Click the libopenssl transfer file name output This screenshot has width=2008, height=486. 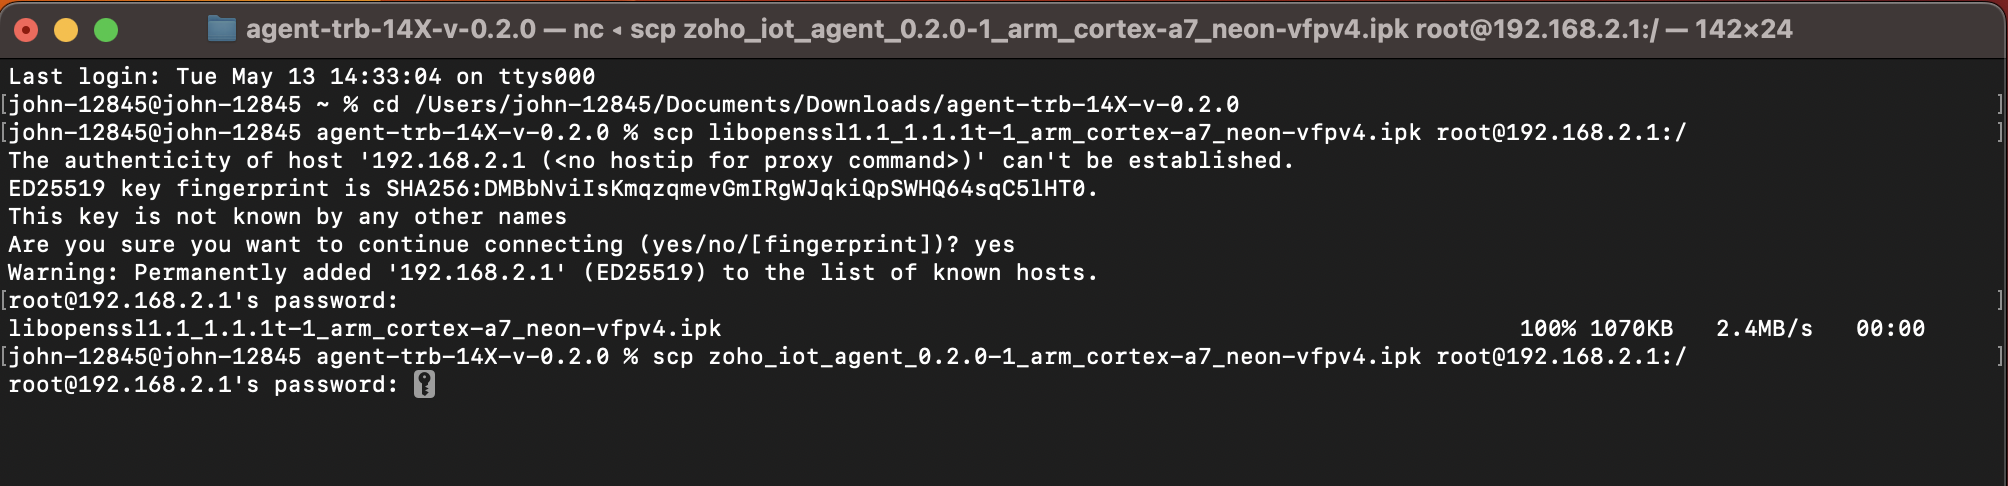365,329
